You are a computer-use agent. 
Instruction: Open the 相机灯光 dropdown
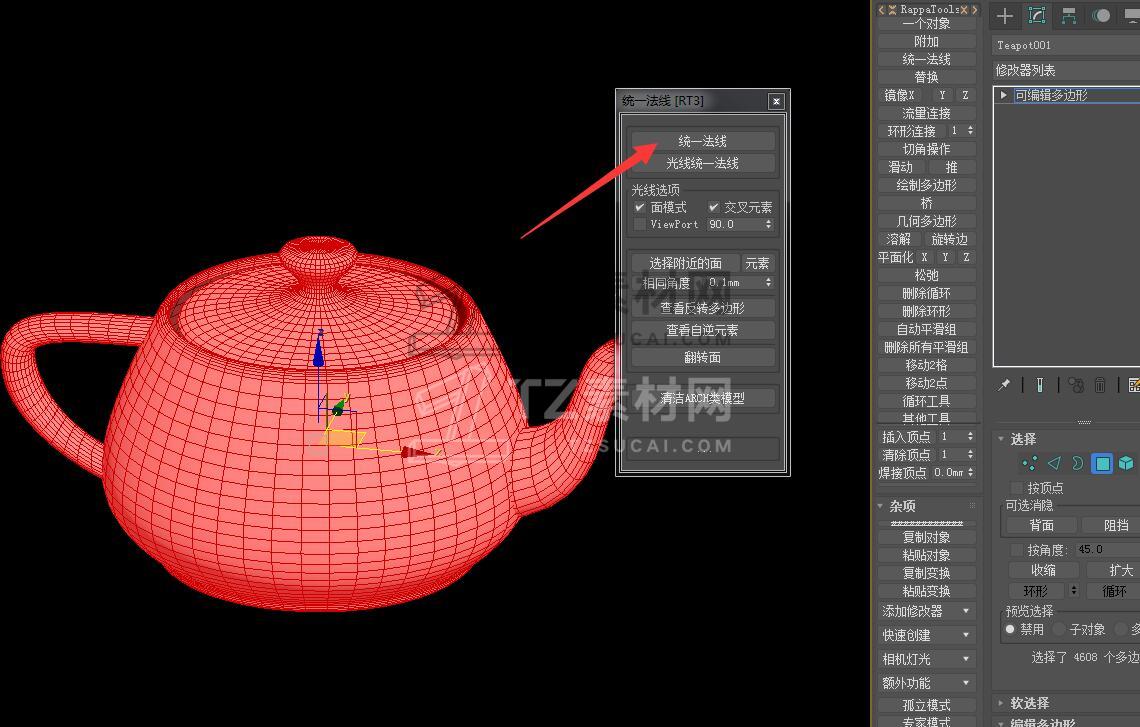(926, 659)
